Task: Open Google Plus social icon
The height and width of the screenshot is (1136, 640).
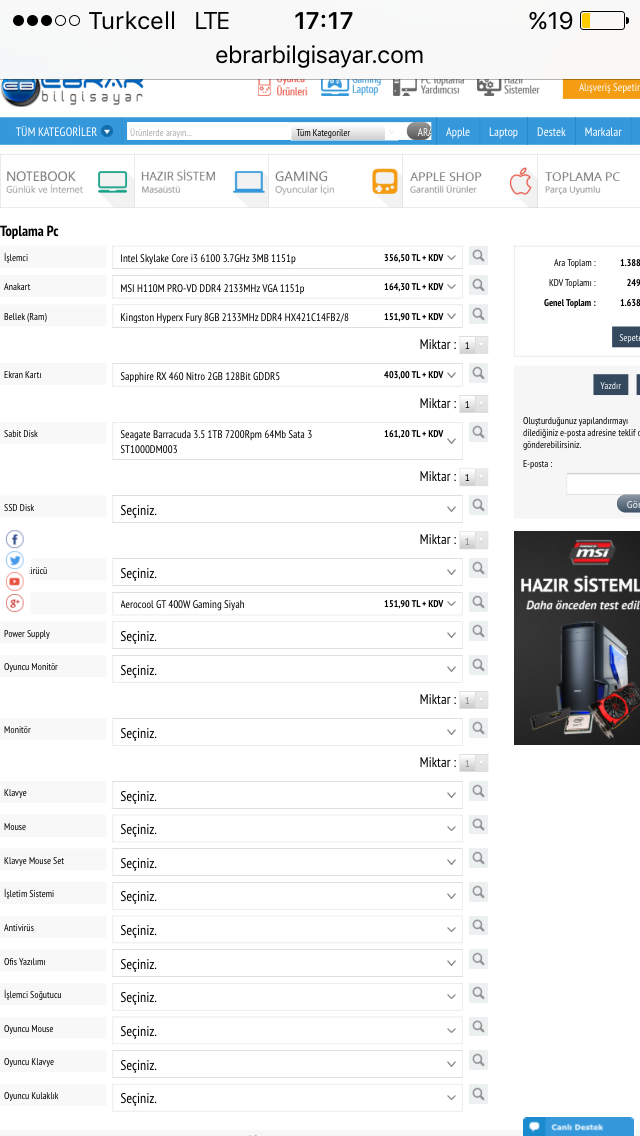Action: coord(14,603)
